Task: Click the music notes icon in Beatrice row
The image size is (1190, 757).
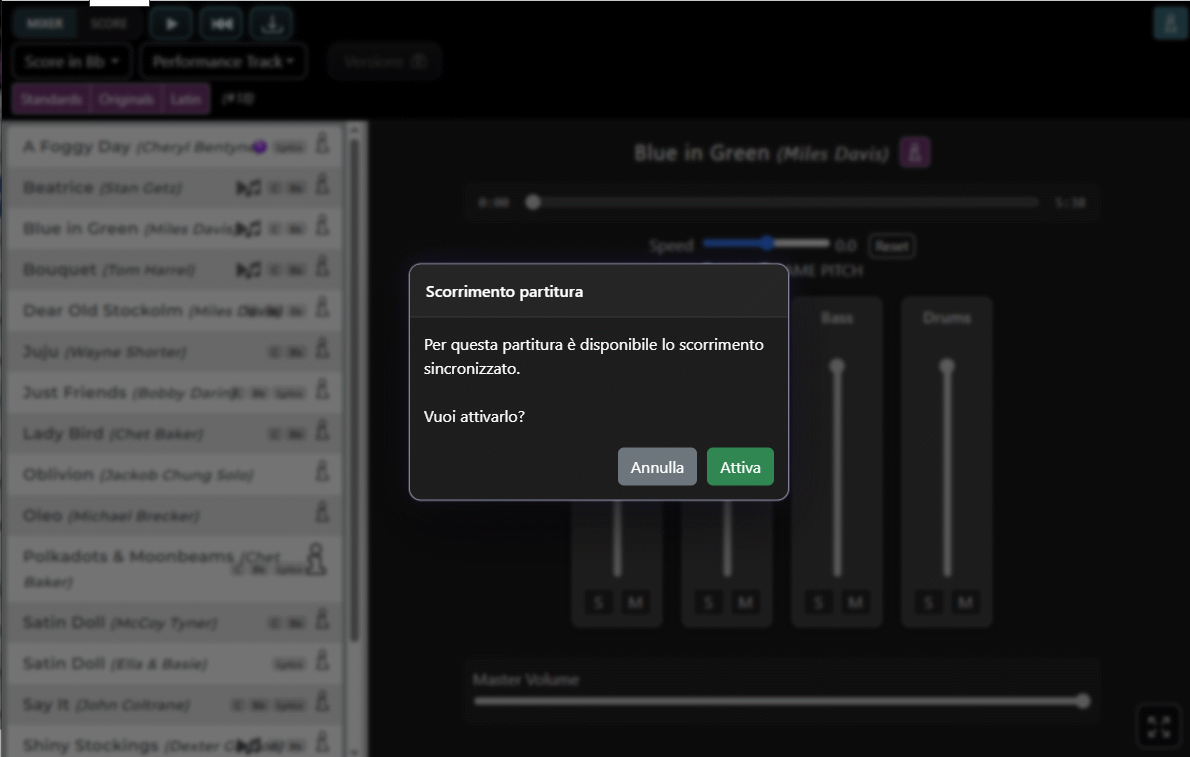Action: [249, 188]
